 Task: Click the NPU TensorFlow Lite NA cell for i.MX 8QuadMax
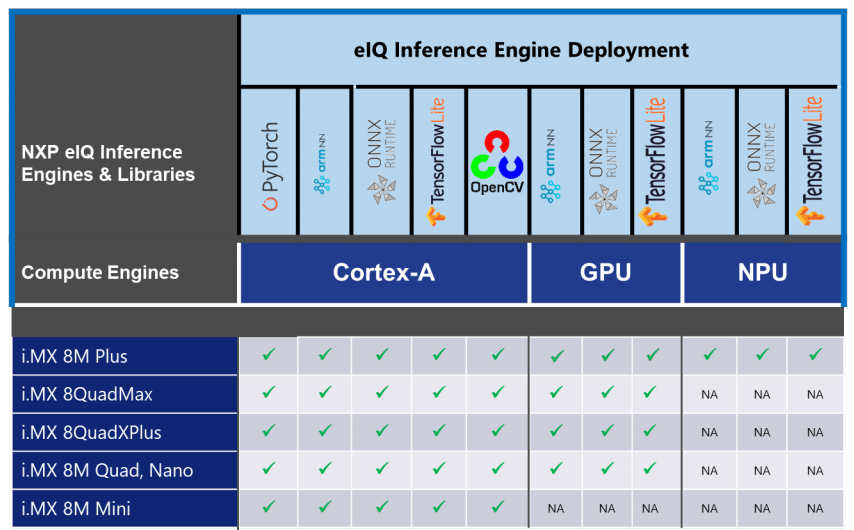(815, 394)
